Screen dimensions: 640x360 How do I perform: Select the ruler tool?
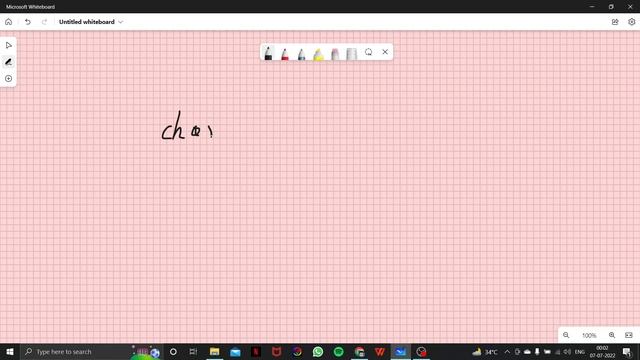[351, 53]
